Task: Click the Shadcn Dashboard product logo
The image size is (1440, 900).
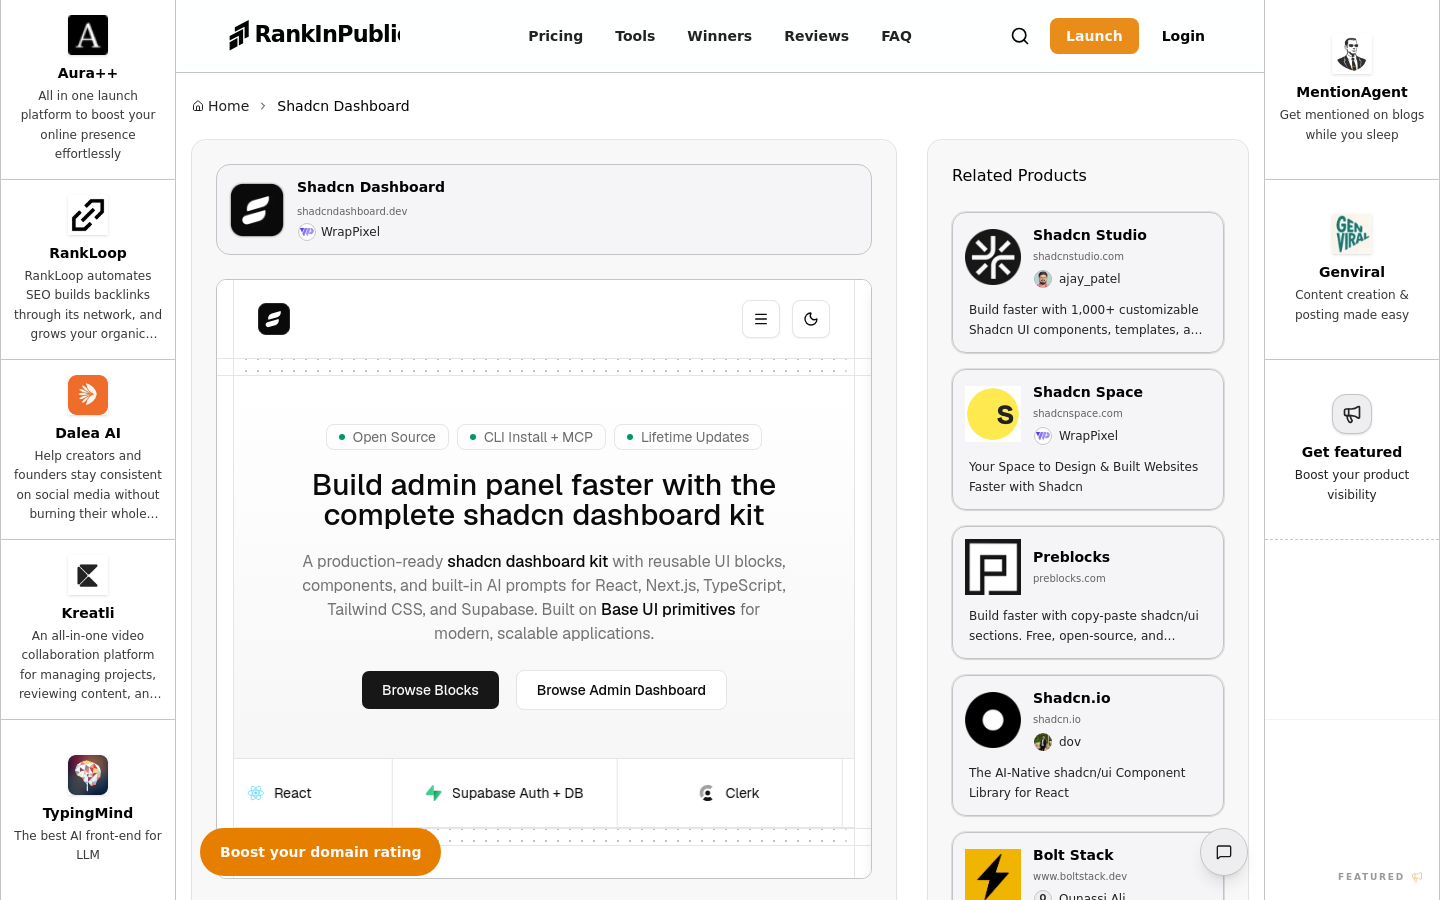Action: (257, 210)
